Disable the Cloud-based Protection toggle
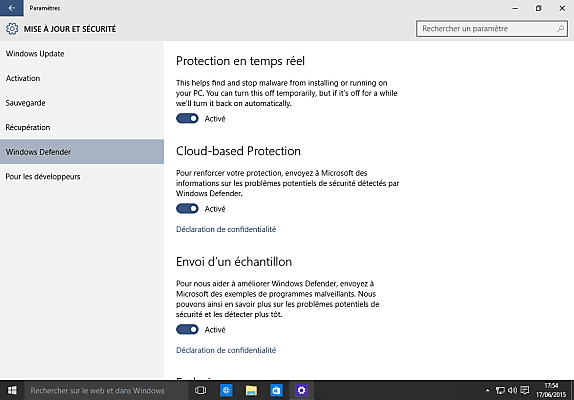 (x=187, y=209)
